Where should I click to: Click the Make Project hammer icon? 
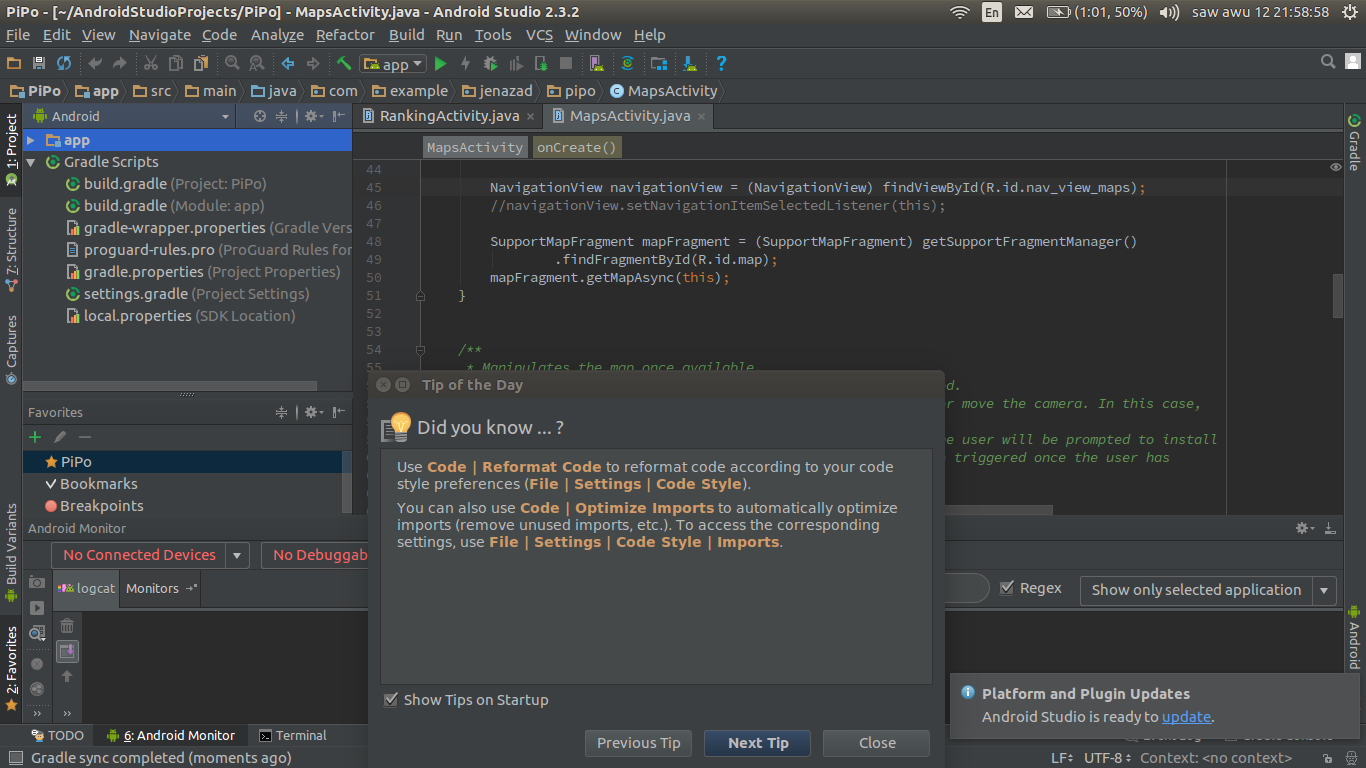click(343, 63)
